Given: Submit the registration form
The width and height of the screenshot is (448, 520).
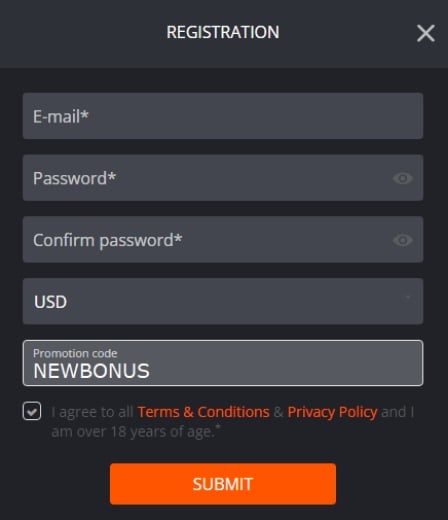Looking at the screenshot, I should [x=223, y=484].
